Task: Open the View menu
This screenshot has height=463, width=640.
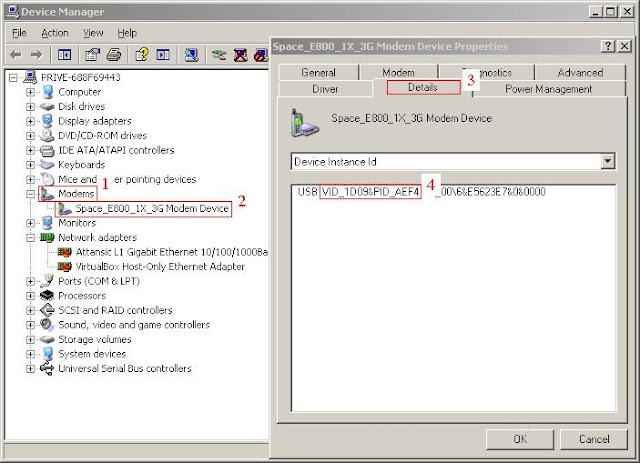Action: click(x=93, y=33)
